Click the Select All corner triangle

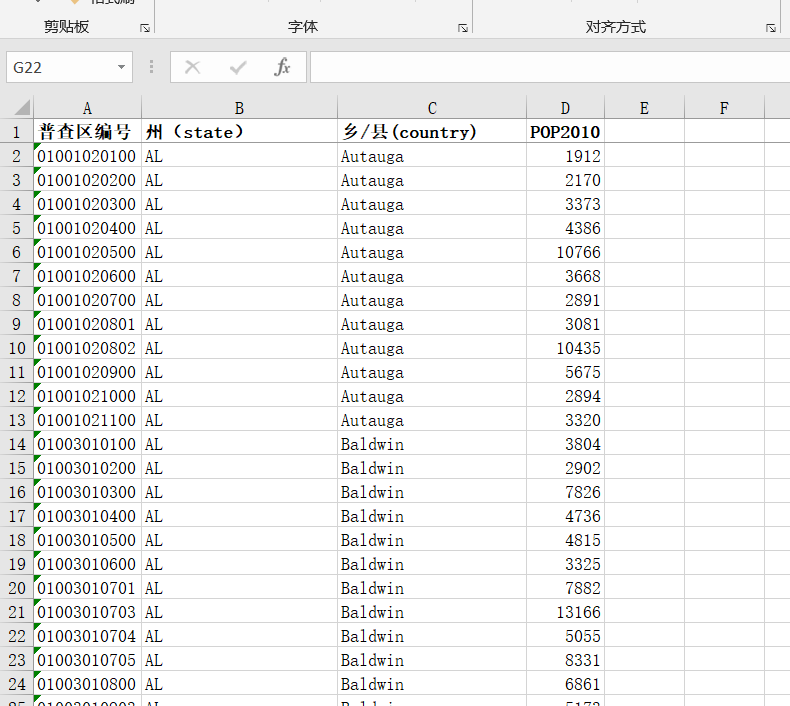tap(22, 107)
